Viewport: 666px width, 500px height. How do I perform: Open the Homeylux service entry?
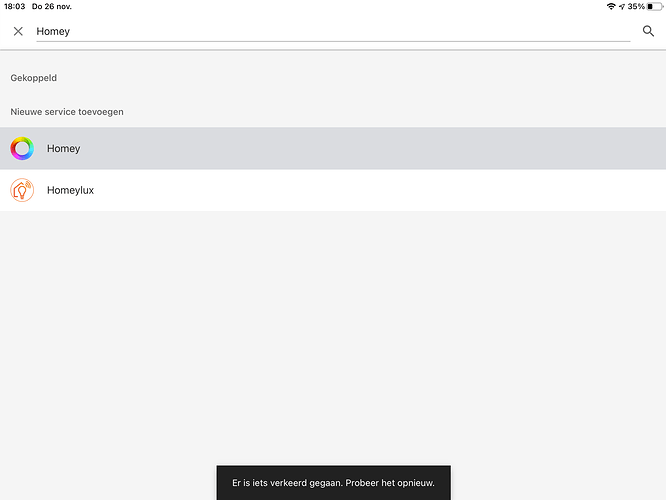[333, 190]
